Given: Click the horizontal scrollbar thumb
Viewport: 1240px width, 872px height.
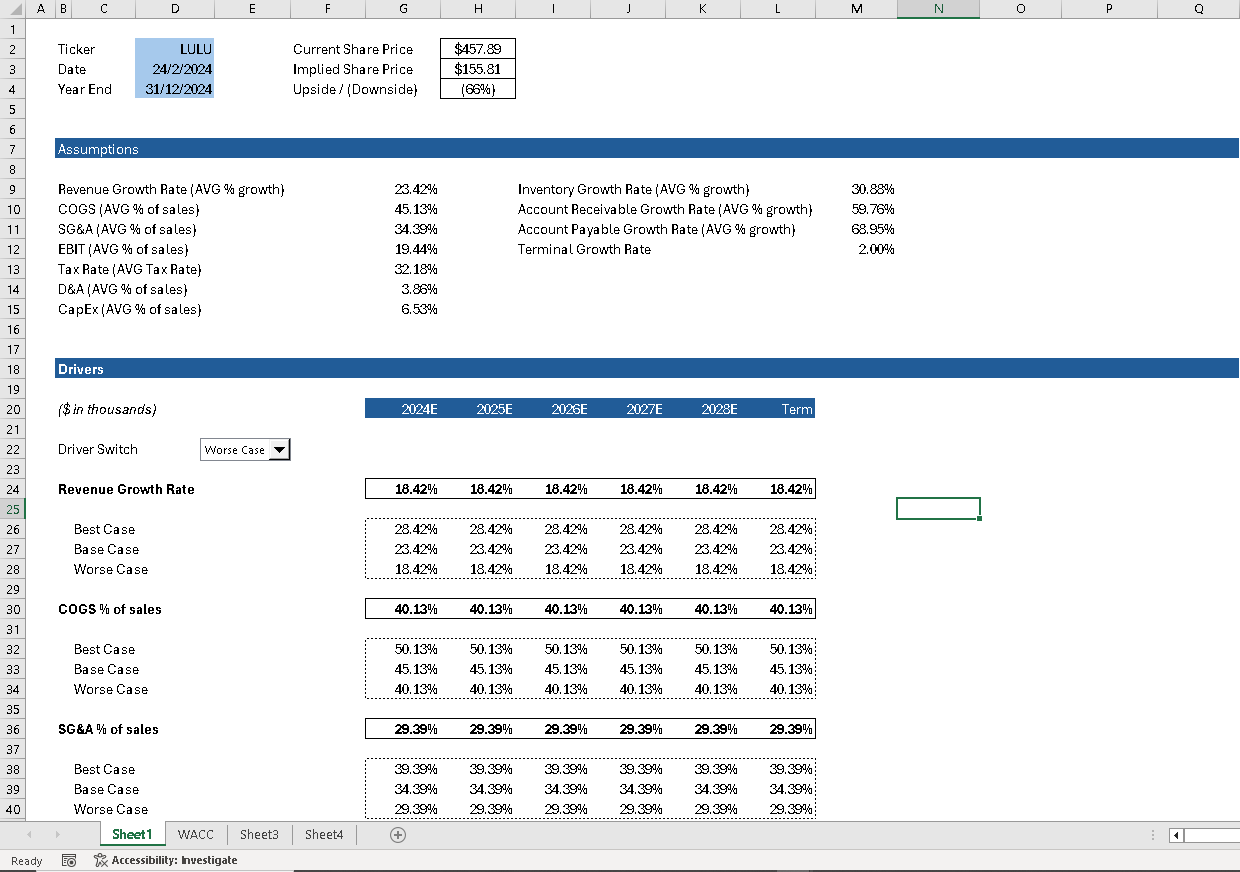Looking at the screenshot, I should click(1210, 835).
